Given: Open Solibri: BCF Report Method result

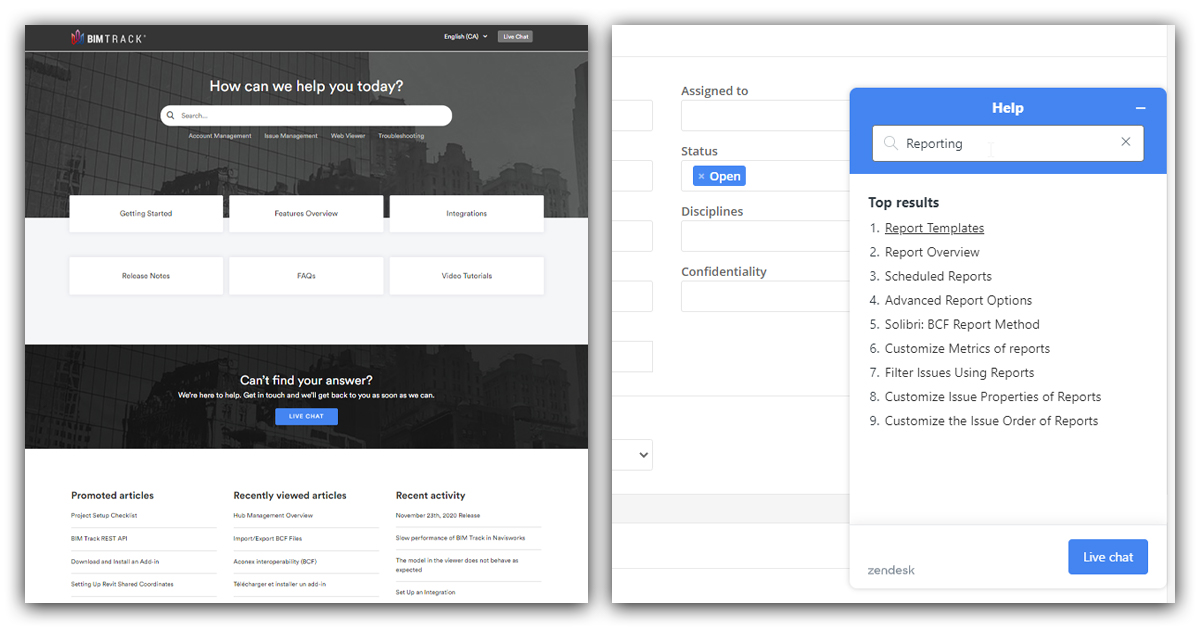Looking at the screenshot, I should point(962,324).
